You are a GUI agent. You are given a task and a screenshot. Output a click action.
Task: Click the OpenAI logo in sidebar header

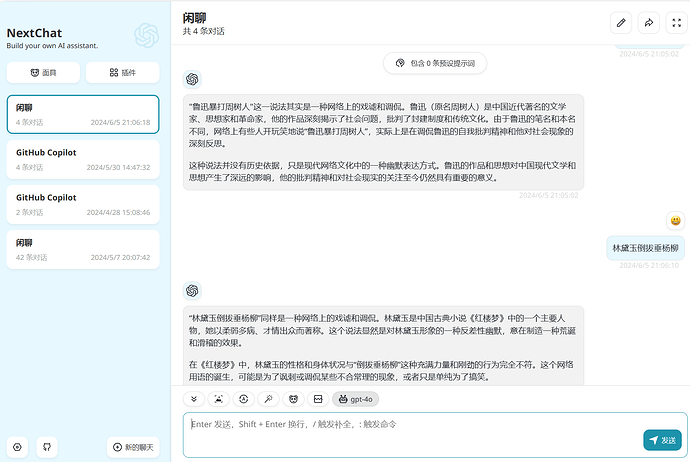pos(147,35)
